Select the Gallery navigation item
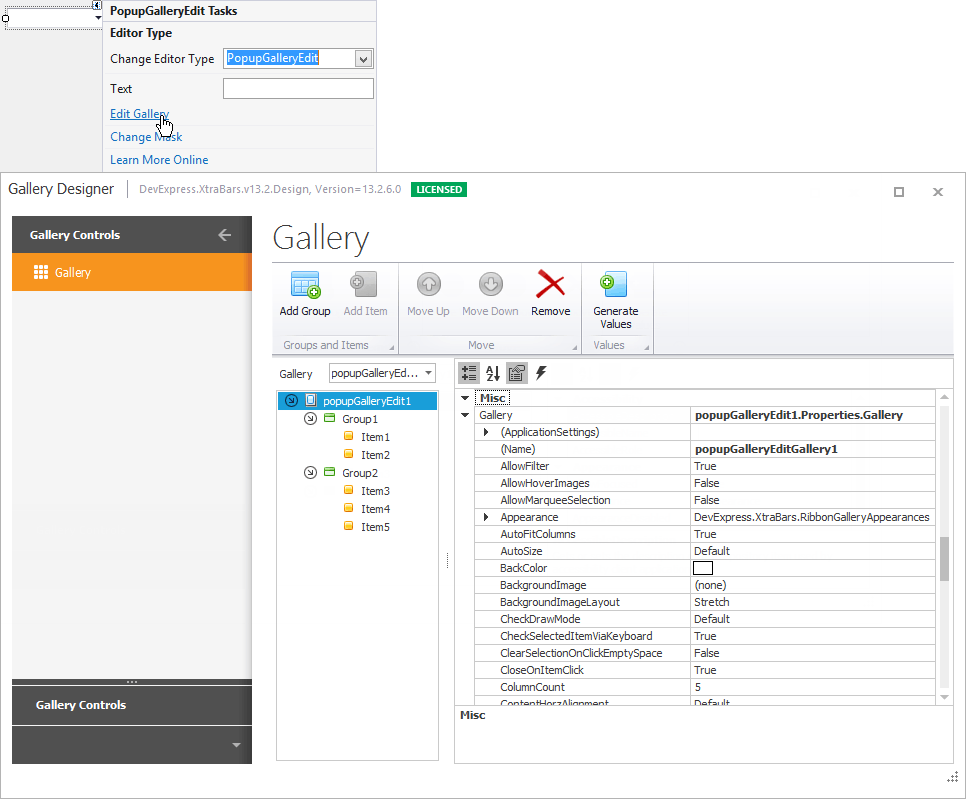Viewport: 966px width, 799px height. [x=132, y=272]
